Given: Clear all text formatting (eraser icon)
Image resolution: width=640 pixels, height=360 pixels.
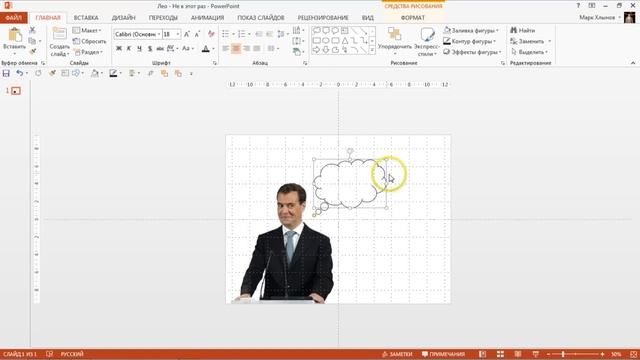Looking at the screenshot, I should point(211,34).
